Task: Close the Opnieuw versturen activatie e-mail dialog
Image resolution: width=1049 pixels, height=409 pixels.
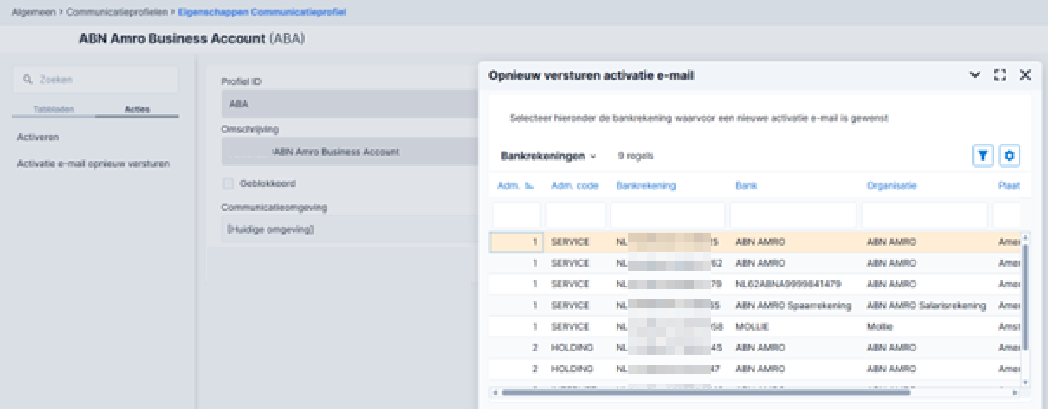Action: click(x=1025, y=75)
